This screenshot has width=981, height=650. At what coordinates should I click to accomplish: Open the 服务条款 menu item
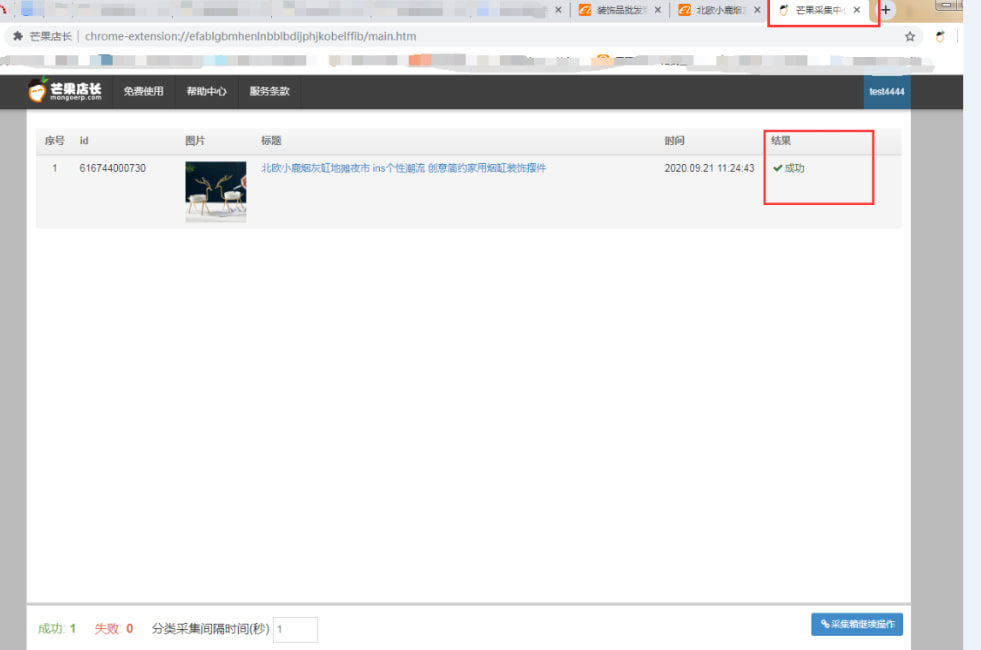coord(269,91)
